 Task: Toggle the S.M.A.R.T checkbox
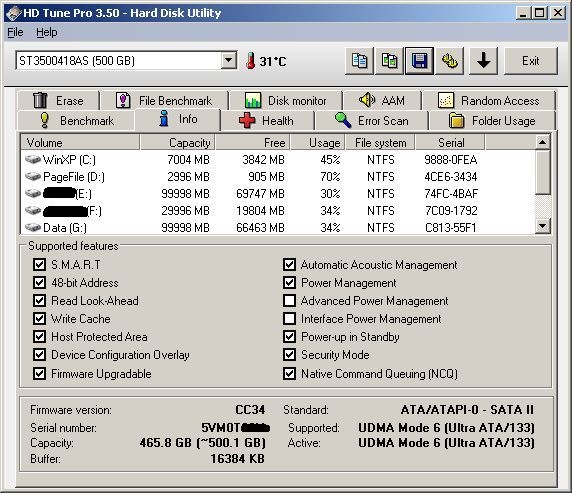(x=39, y=264)
